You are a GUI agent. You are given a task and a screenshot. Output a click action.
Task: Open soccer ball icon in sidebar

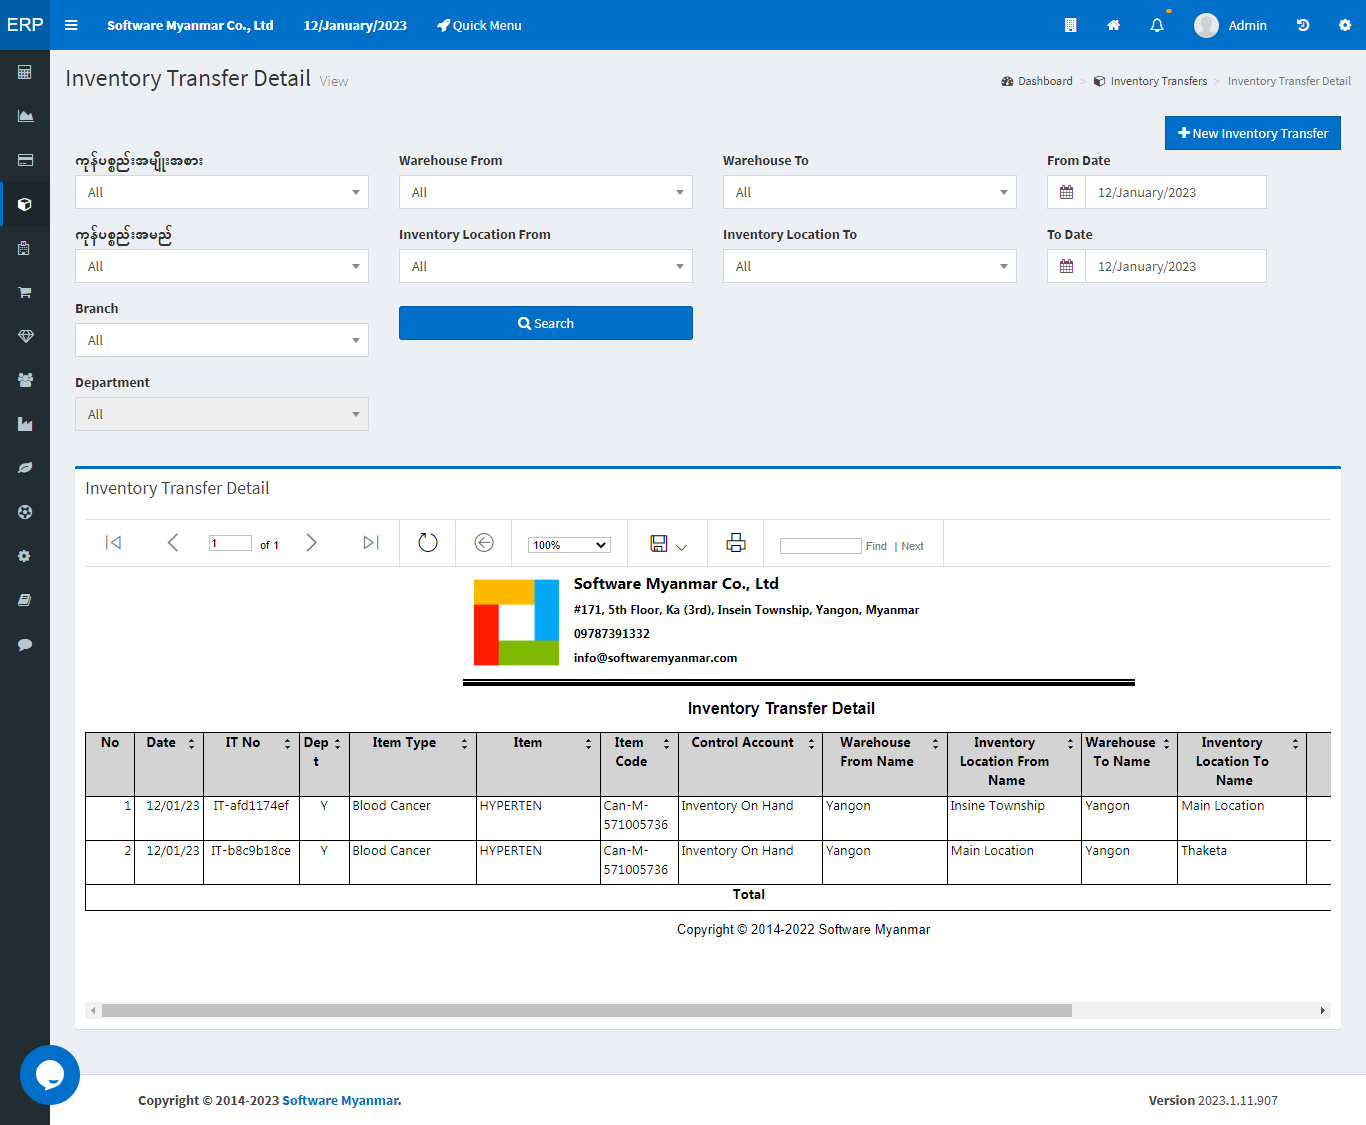click(x=25, y=512)
